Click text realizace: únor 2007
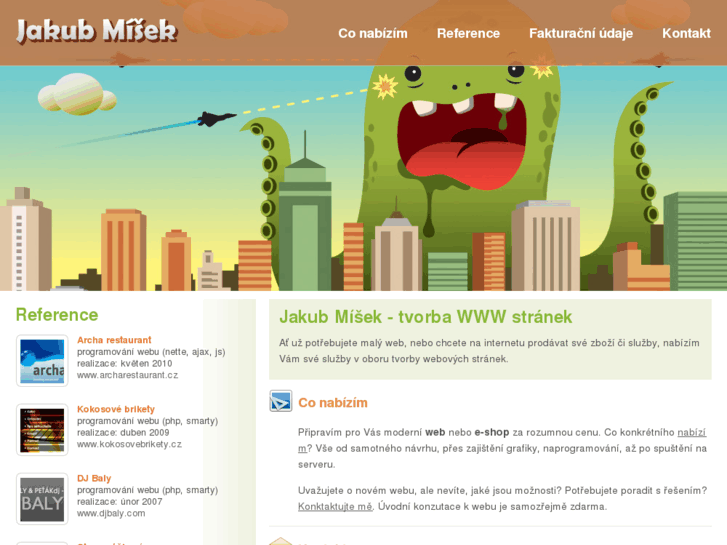The image size is (727, 545). click(x=120, y=502)
